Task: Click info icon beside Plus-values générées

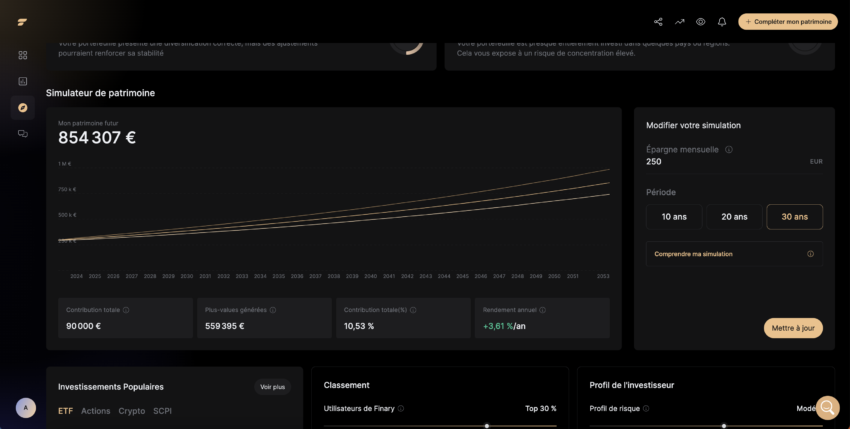Action: 273,310
